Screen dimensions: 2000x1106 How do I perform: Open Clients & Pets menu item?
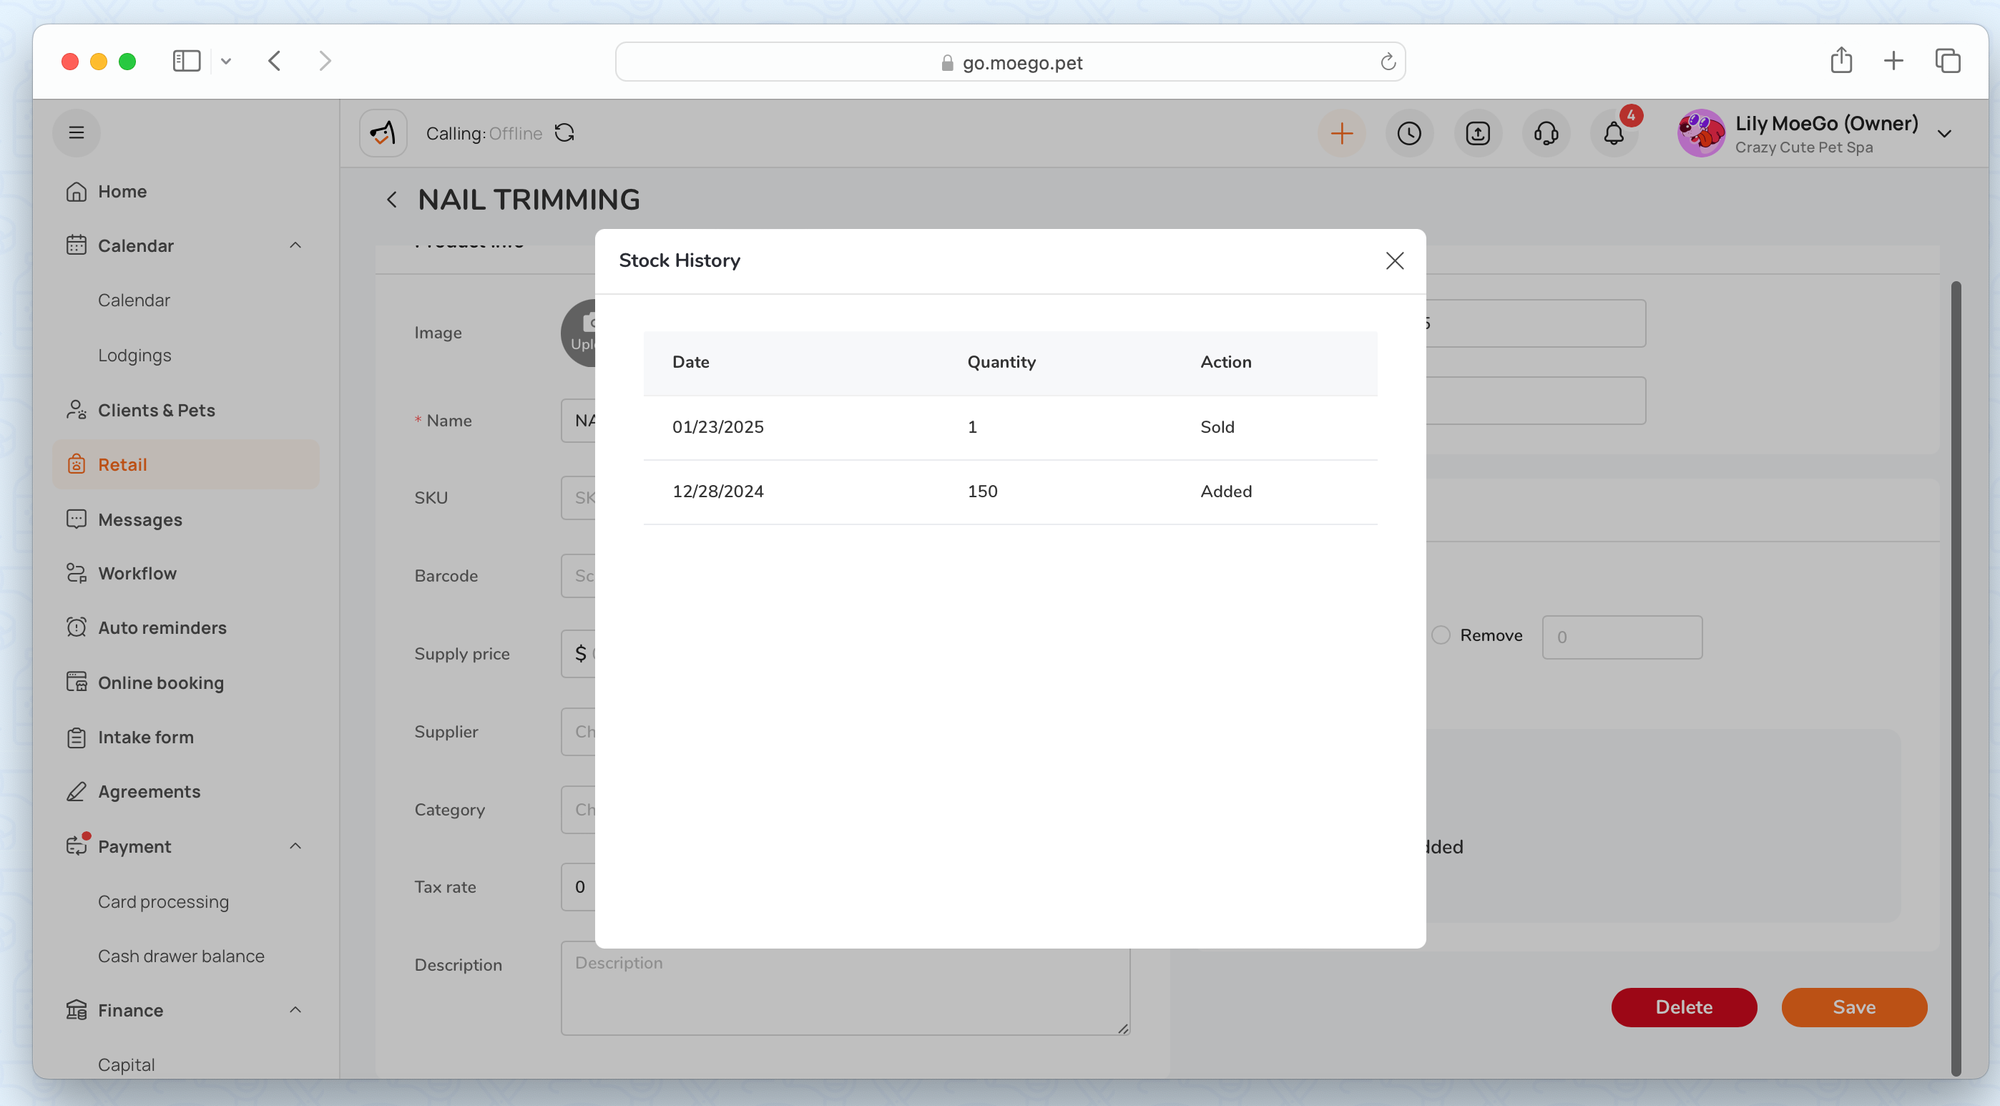(156, 410)
